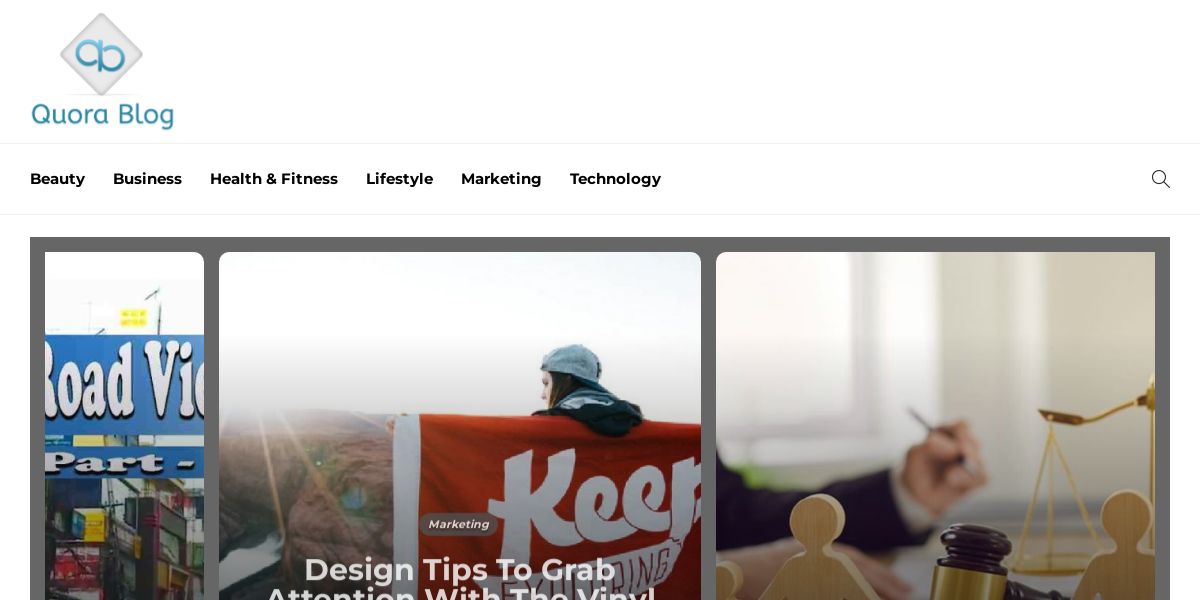Screen dimensions: 1200x600
Task: Select Health & Fitness in navigation
Action: click(274, 179)
